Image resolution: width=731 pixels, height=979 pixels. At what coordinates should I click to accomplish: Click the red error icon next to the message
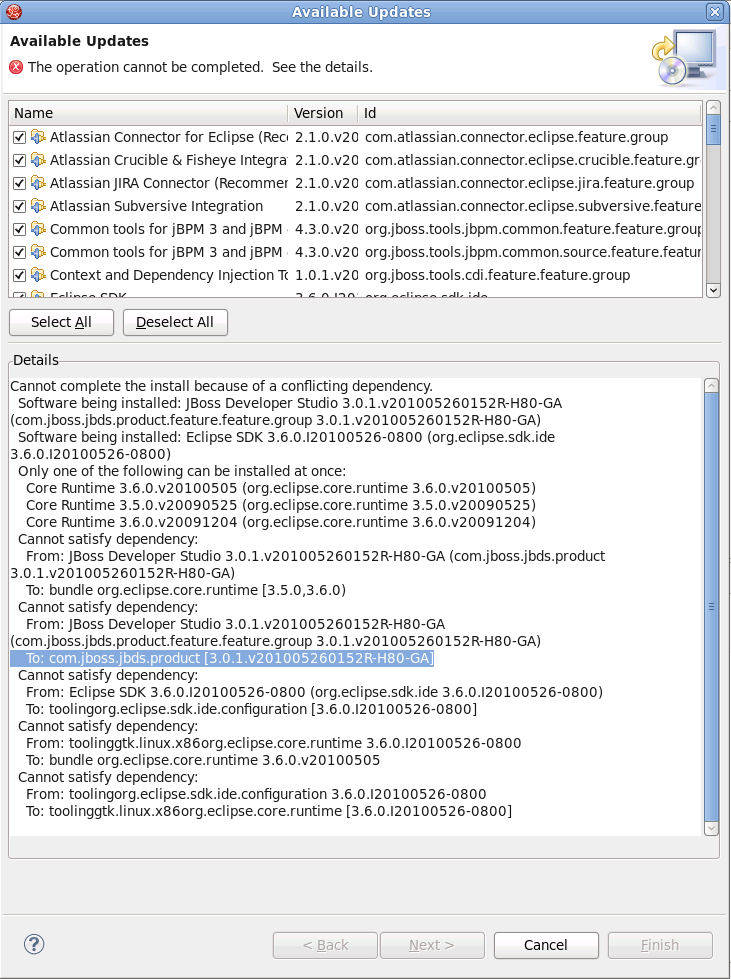16,67
